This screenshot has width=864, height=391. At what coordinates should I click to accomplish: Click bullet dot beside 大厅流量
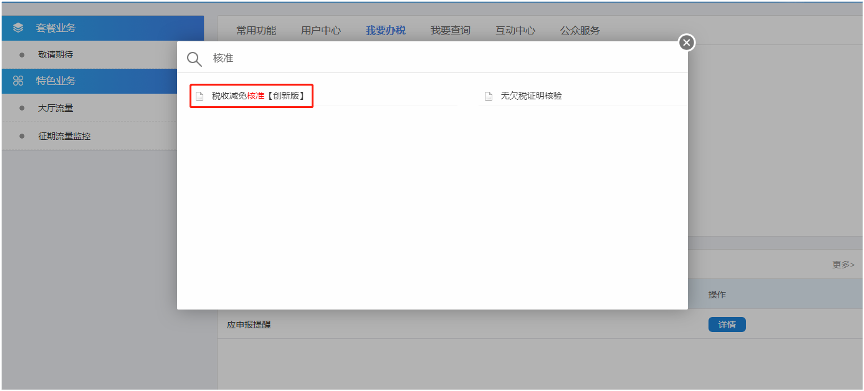click(x=21, y=108)
